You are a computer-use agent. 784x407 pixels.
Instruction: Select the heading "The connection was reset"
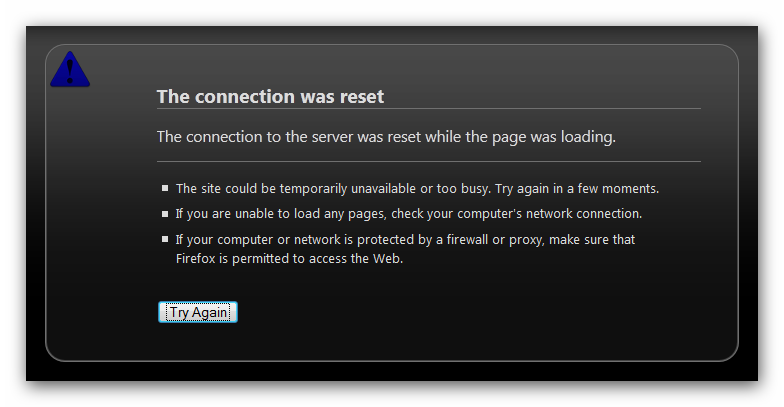(270, 96)
